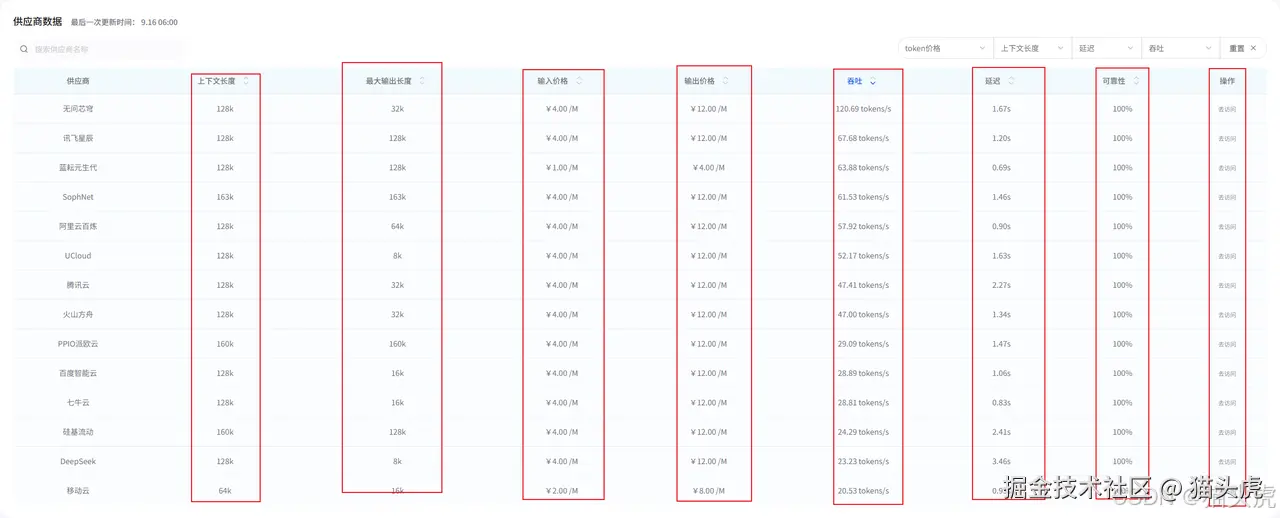Click 去访问 link for 百度智能云 row
The width and height of the screenshot is (1280, 518).
coord(1227,374)
